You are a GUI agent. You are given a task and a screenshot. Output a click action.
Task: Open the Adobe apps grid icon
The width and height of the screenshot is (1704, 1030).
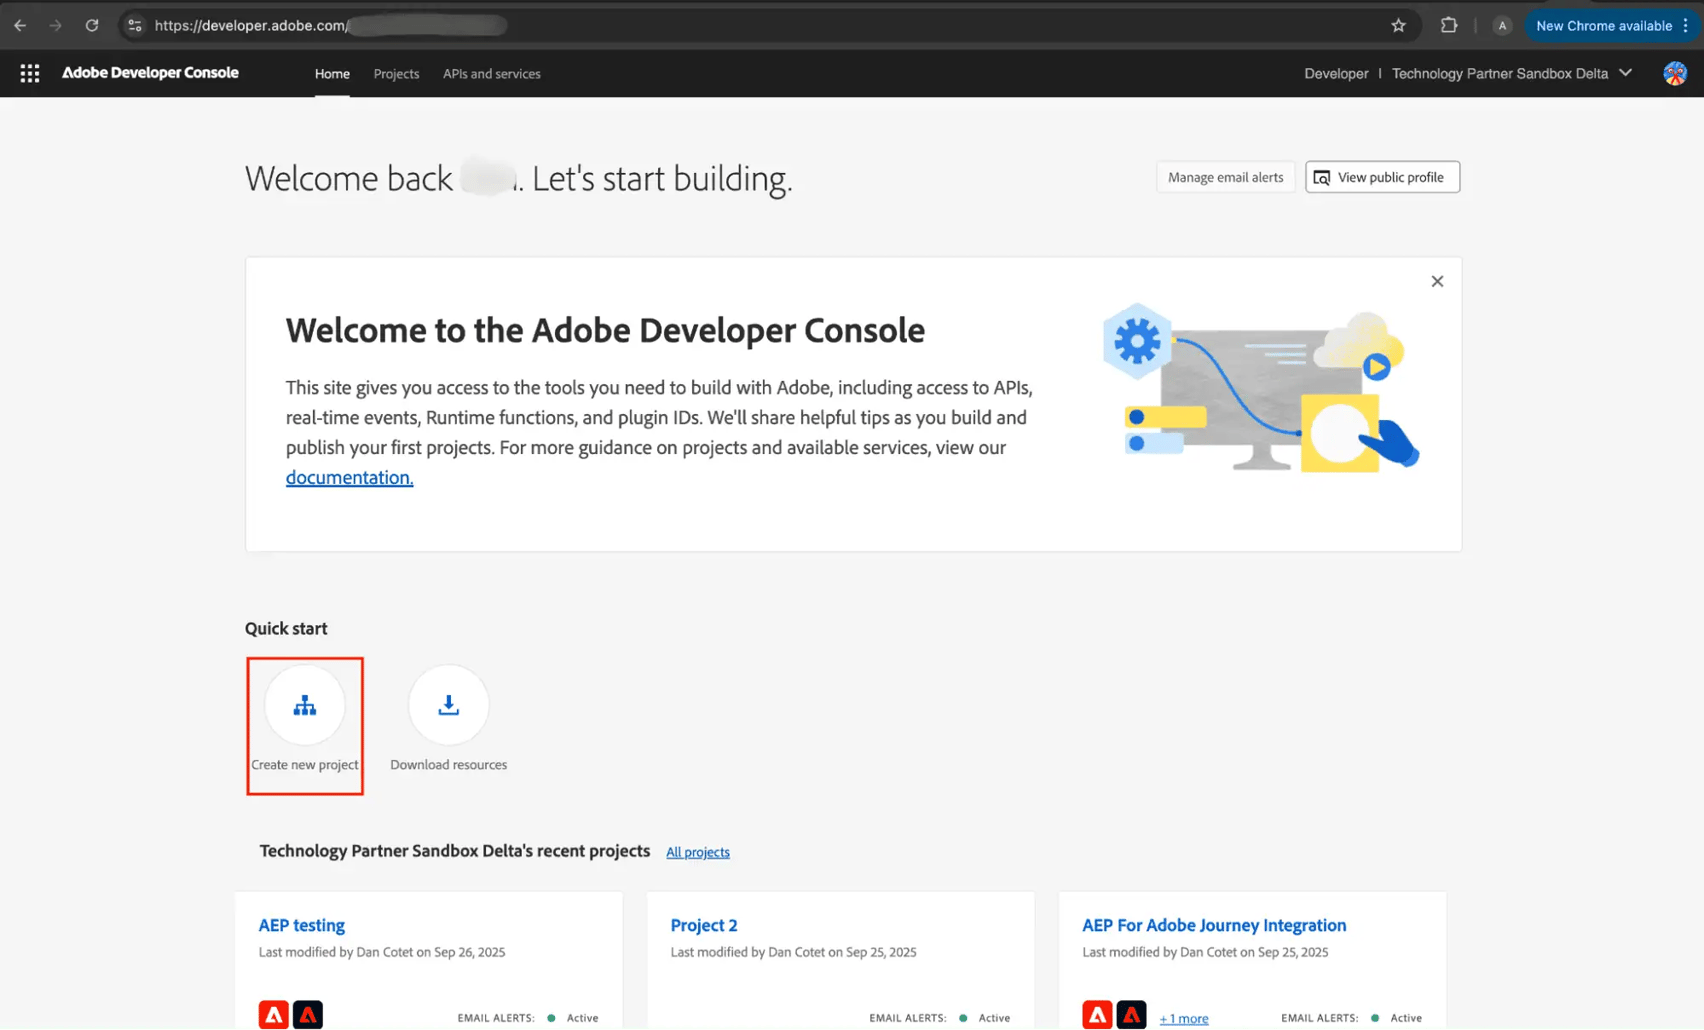[x=29, y=73]
